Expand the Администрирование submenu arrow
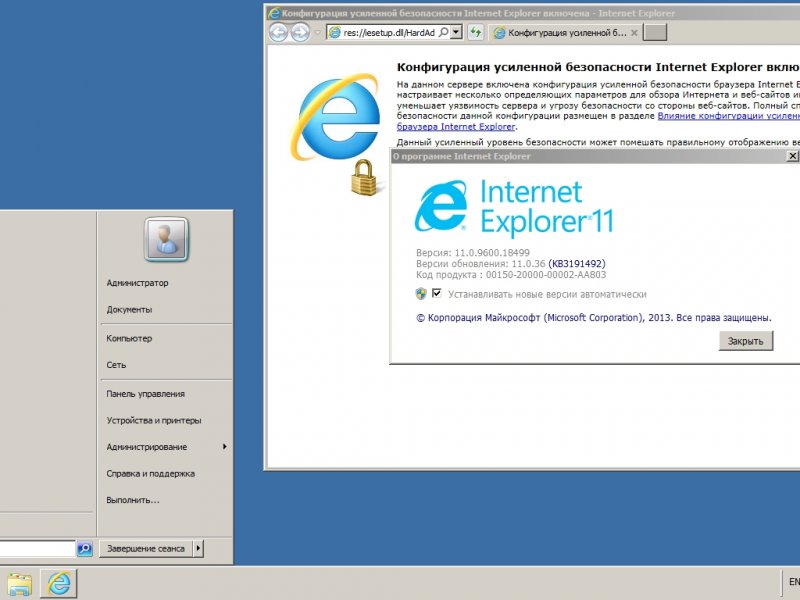 tap(224, 447)
